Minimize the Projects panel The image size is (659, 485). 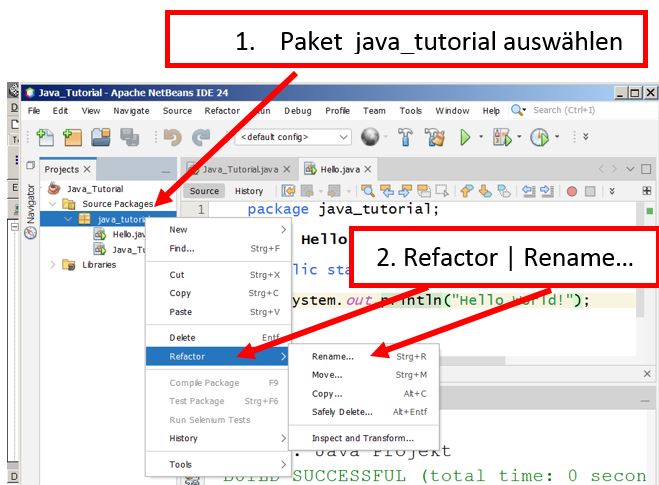point(166,171)
